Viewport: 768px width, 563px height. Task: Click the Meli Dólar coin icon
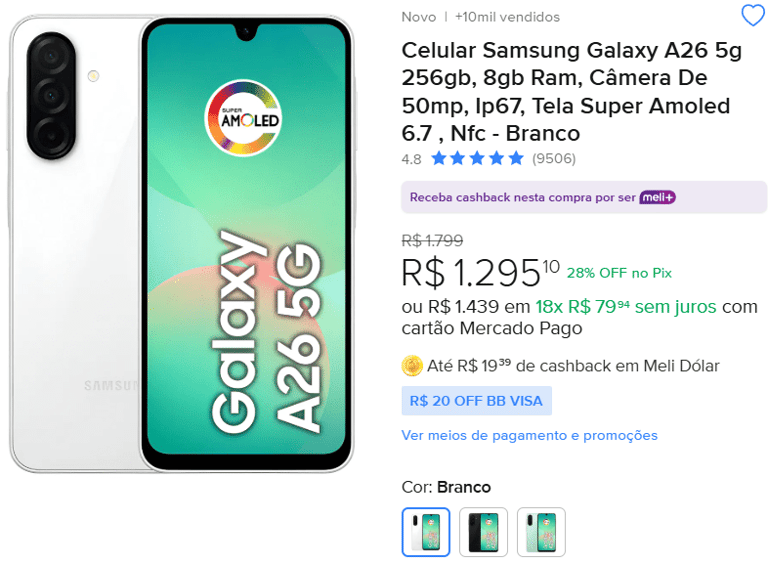(x=412, y=366)
